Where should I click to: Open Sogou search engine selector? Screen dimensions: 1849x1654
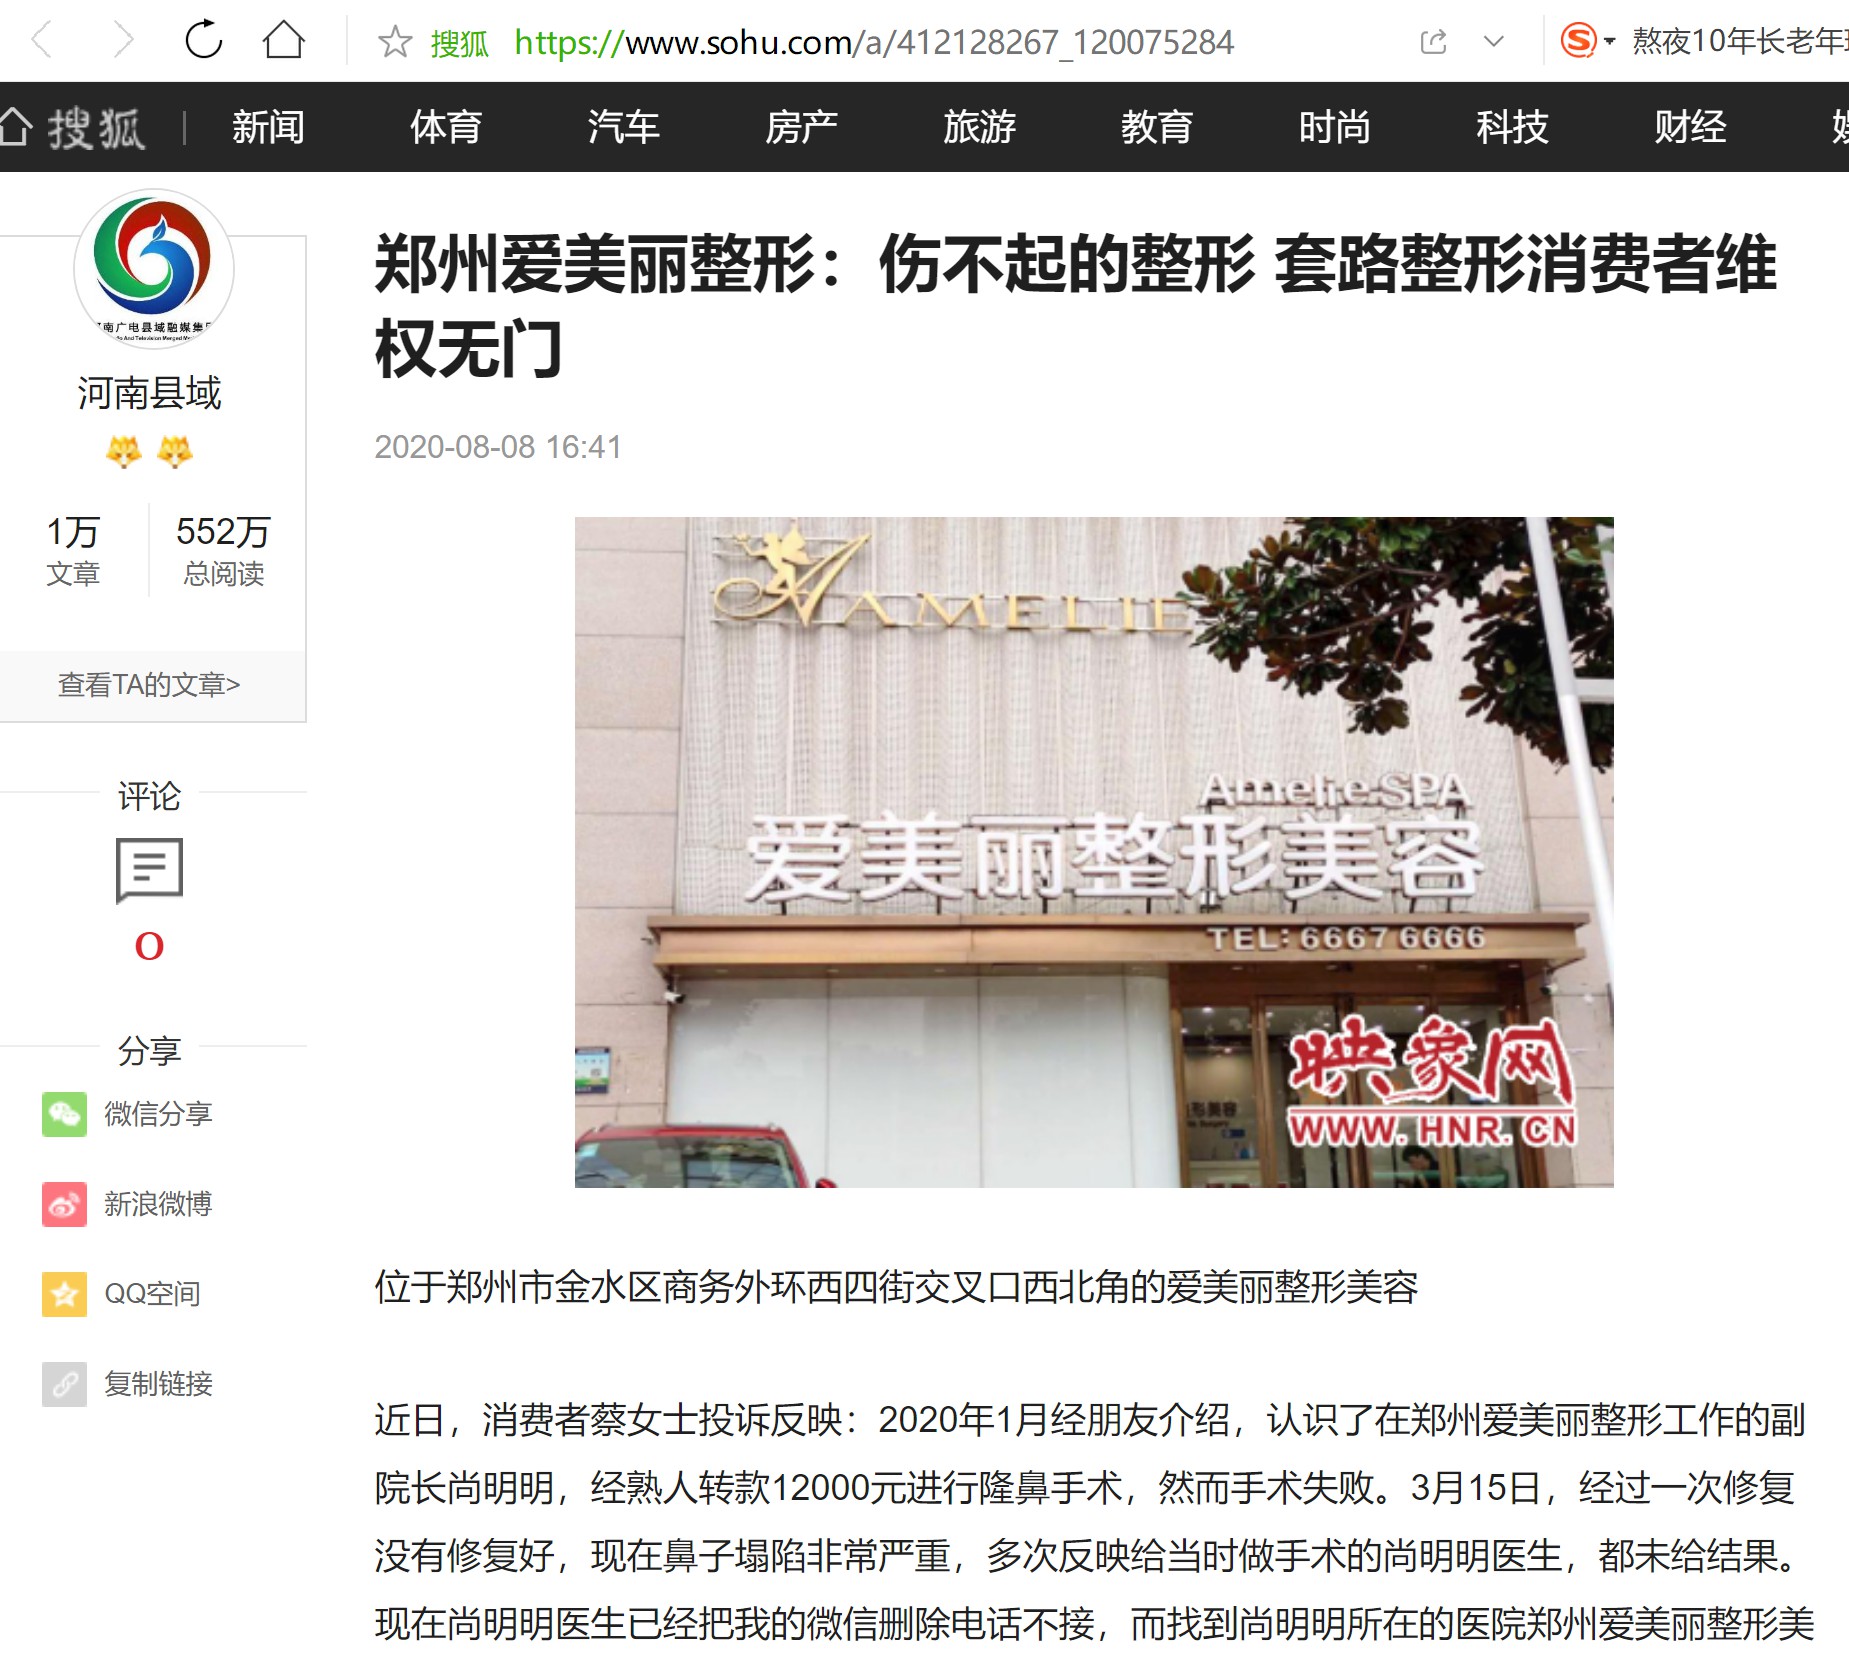click(1587, 41)
